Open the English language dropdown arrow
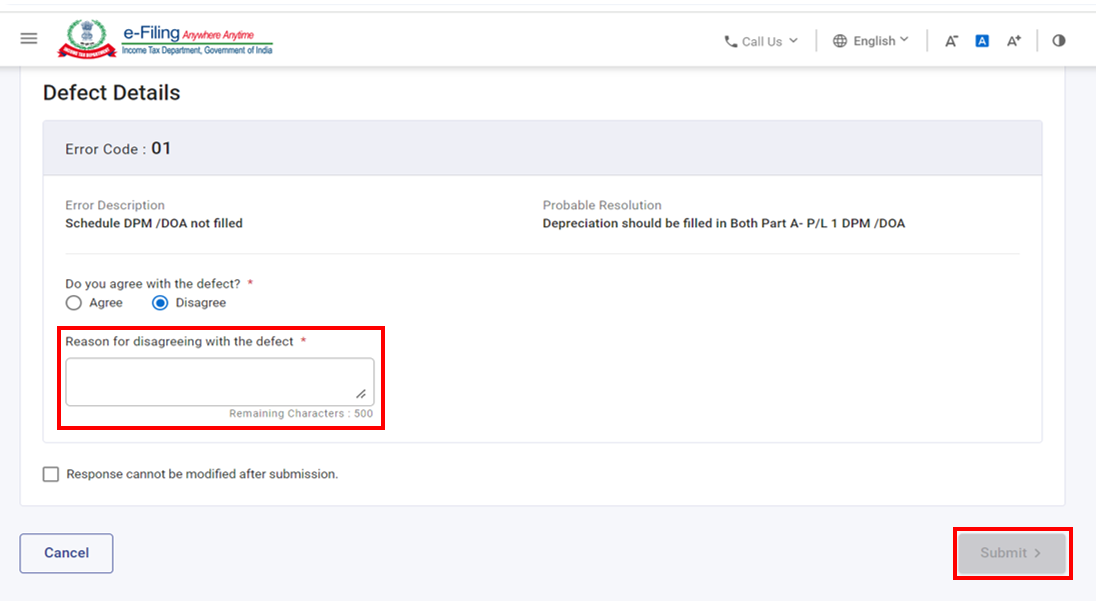 pos(904,40)
